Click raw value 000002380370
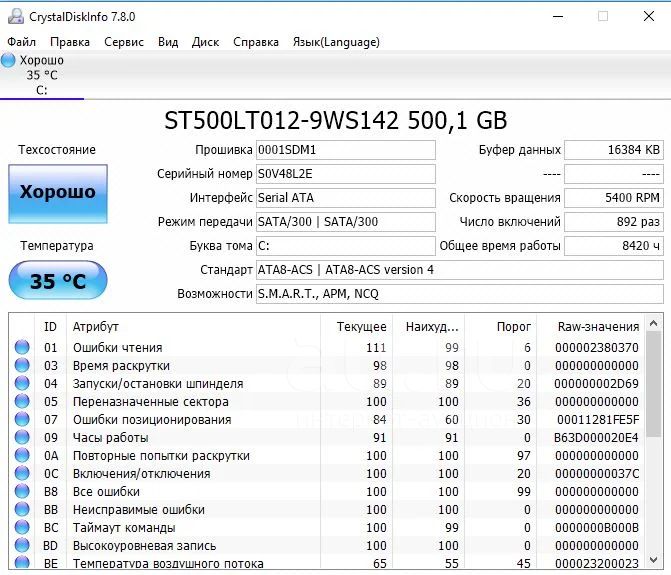Image resolution: width=671 pixels, height=575 pixels. 597,347
